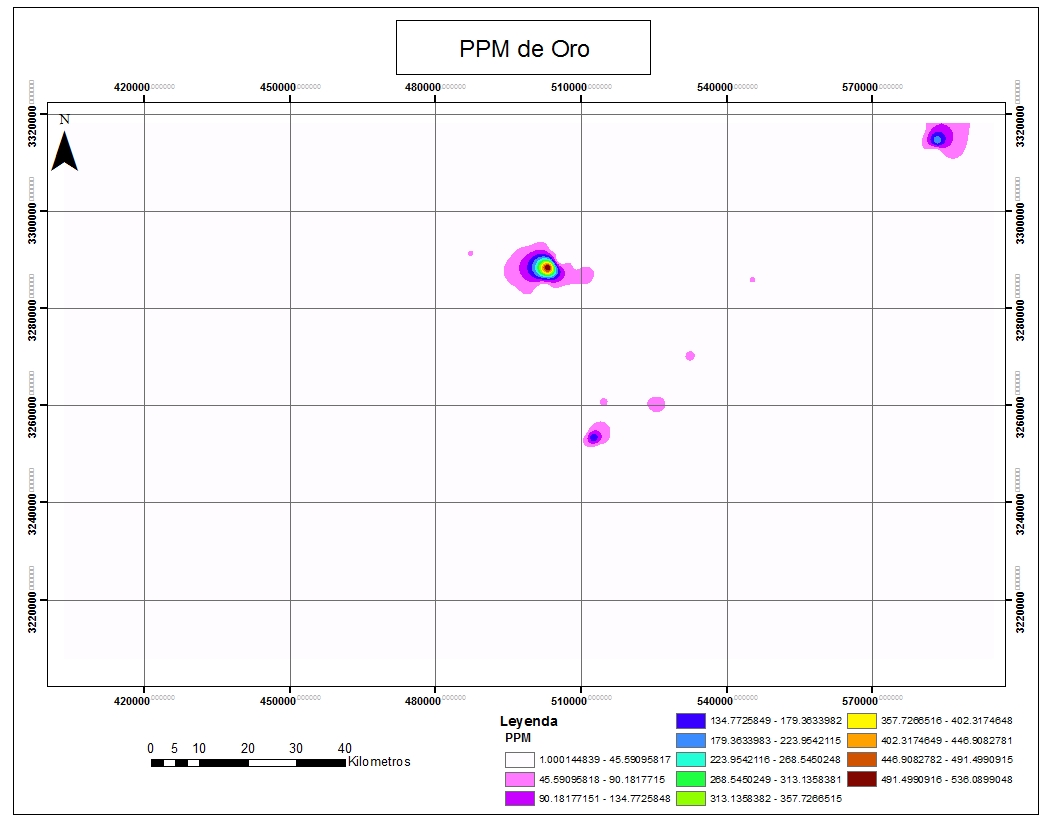The image size is (1056, 816).
Task: Pick the lime 313.13–357.72 legend swatch
Action: click(x=691, y=798)
